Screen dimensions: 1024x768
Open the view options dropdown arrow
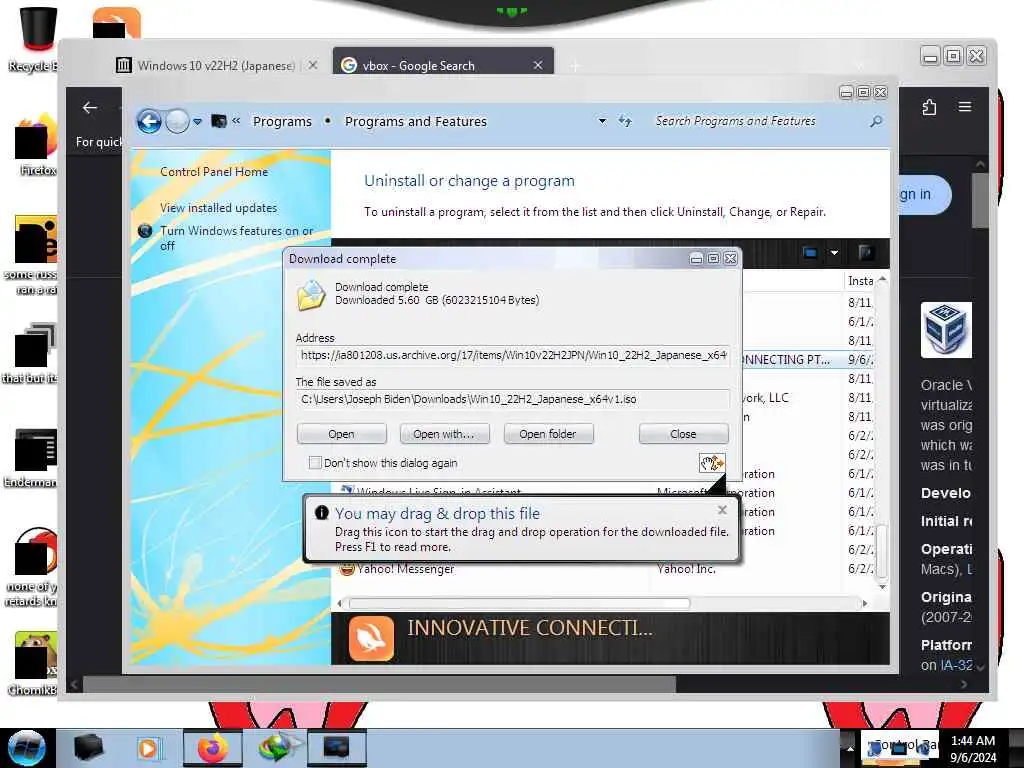[835, 253]
